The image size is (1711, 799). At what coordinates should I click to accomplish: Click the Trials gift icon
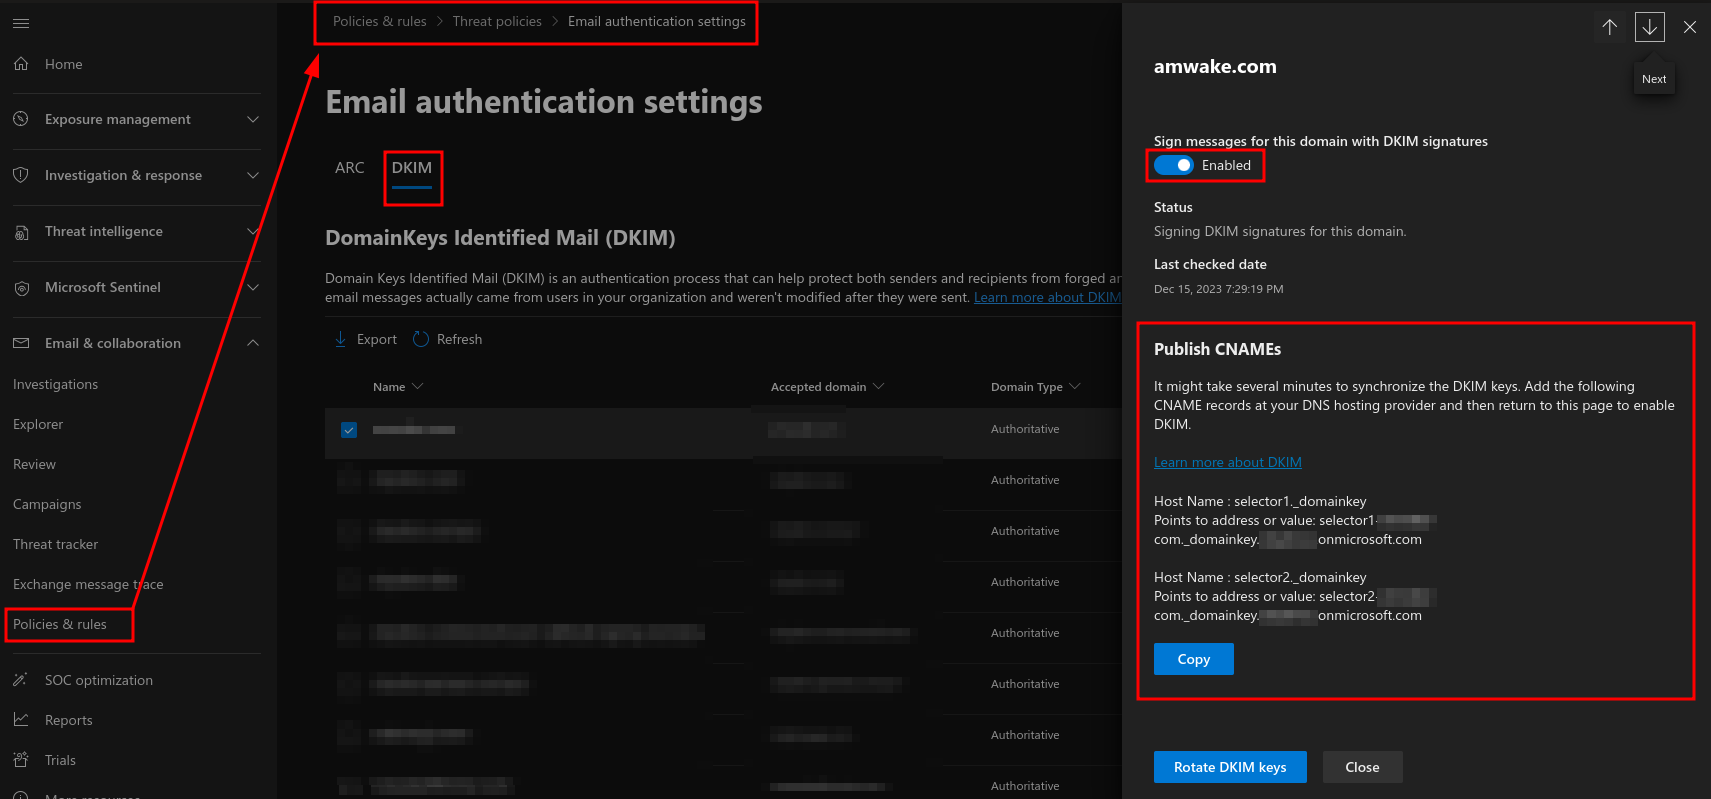(x=21, y=760)
